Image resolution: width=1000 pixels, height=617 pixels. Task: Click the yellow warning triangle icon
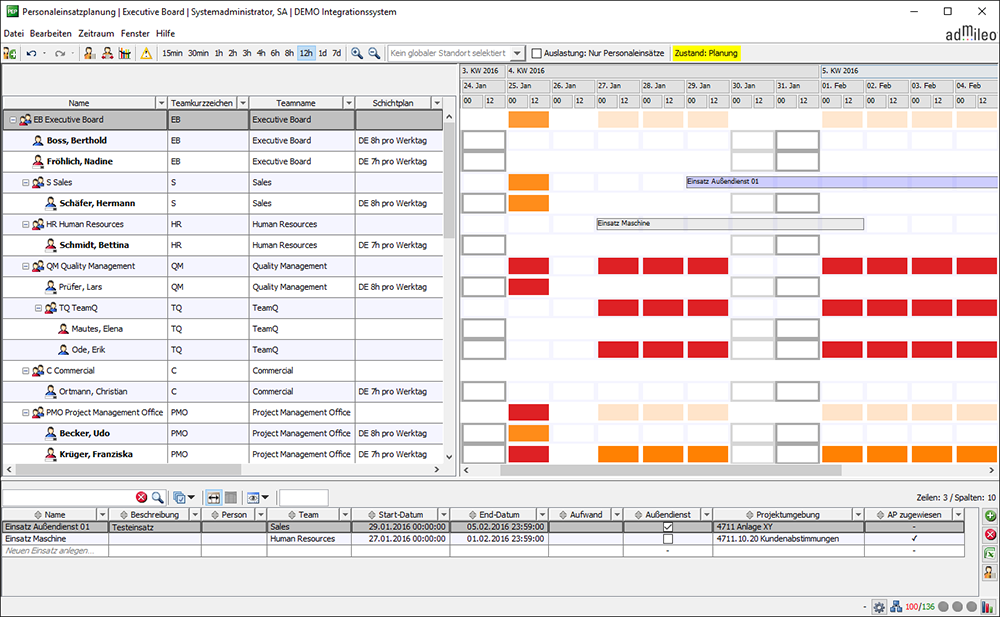pyautogui.click(x=146, y=54)
